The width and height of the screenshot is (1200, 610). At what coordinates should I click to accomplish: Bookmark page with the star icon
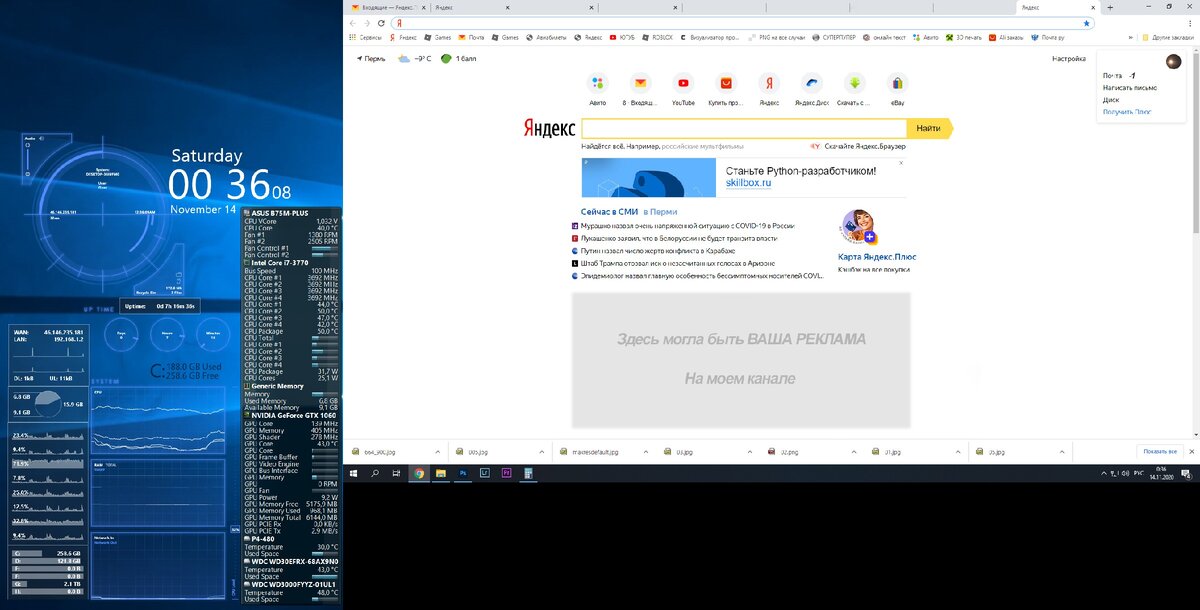tap(1087, 22)
